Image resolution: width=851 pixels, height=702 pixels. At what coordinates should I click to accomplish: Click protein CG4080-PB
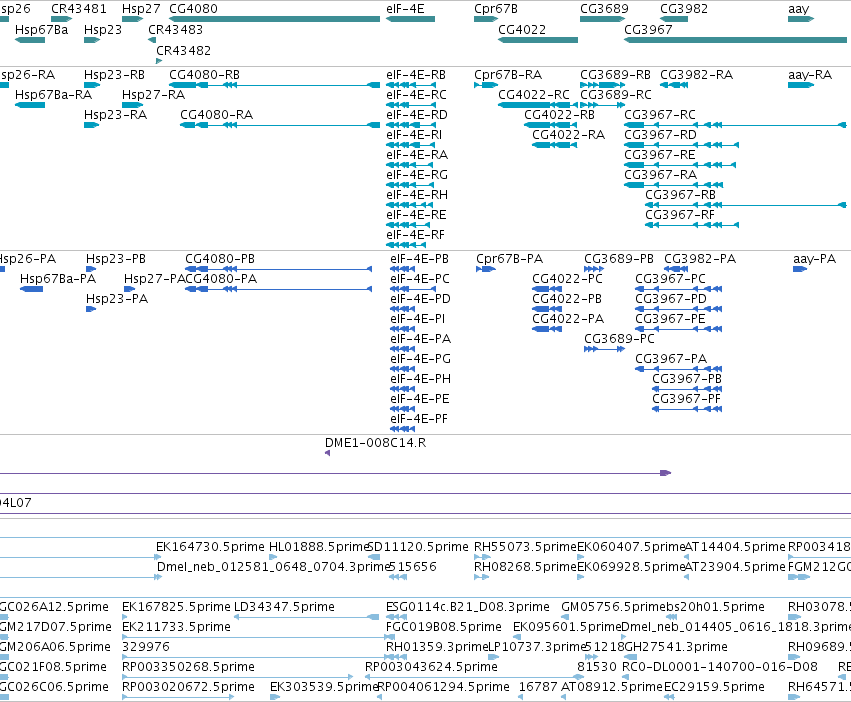pos(278,269)
